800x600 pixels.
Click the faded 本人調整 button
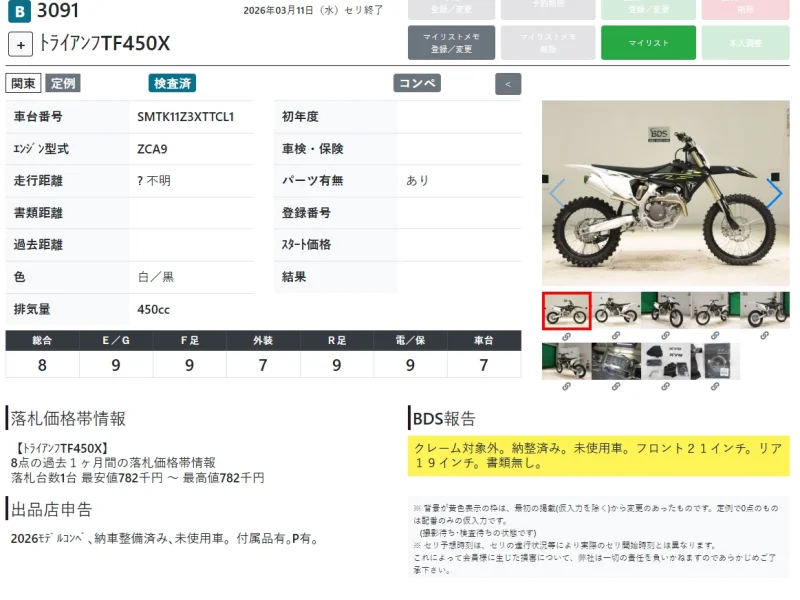point(745,43)
